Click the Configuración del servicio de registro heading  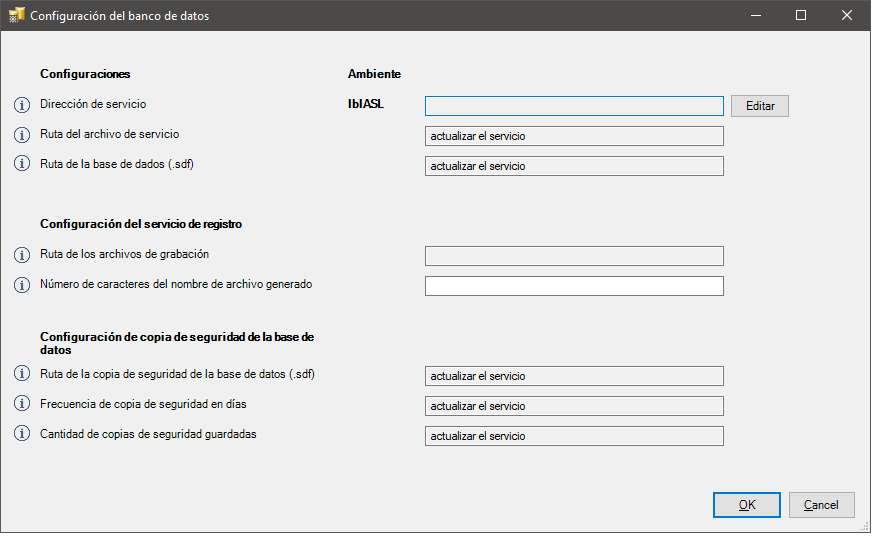pyautogui.click(x=141, y=224)
